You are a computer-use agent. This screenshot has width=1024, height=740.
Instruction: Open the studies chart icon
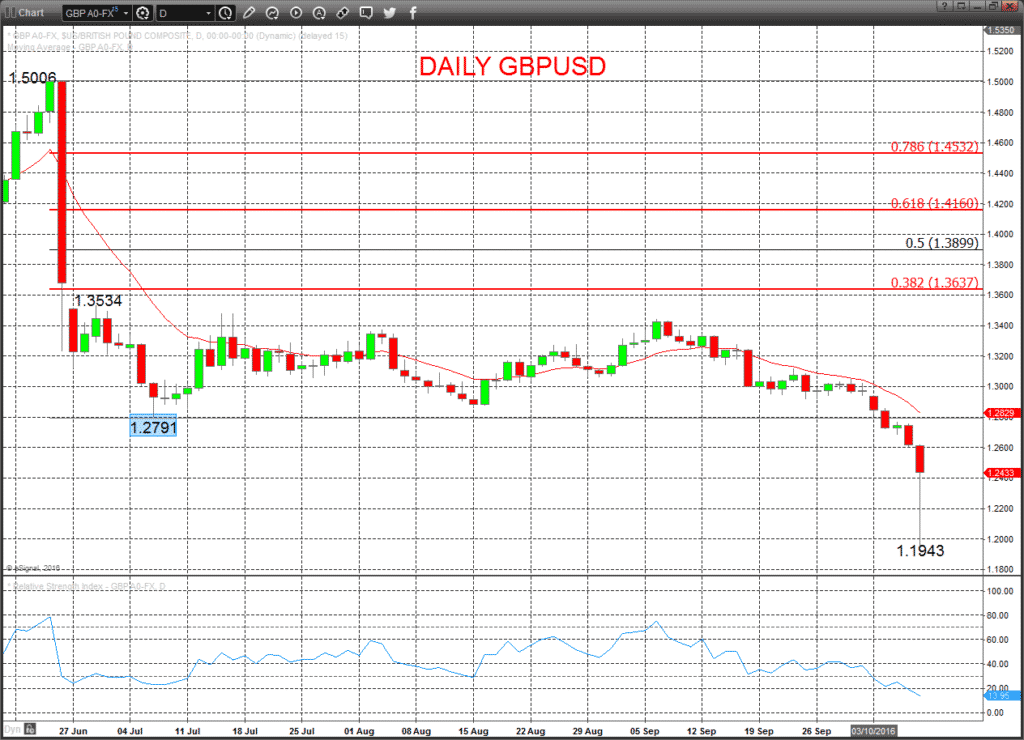272,12
